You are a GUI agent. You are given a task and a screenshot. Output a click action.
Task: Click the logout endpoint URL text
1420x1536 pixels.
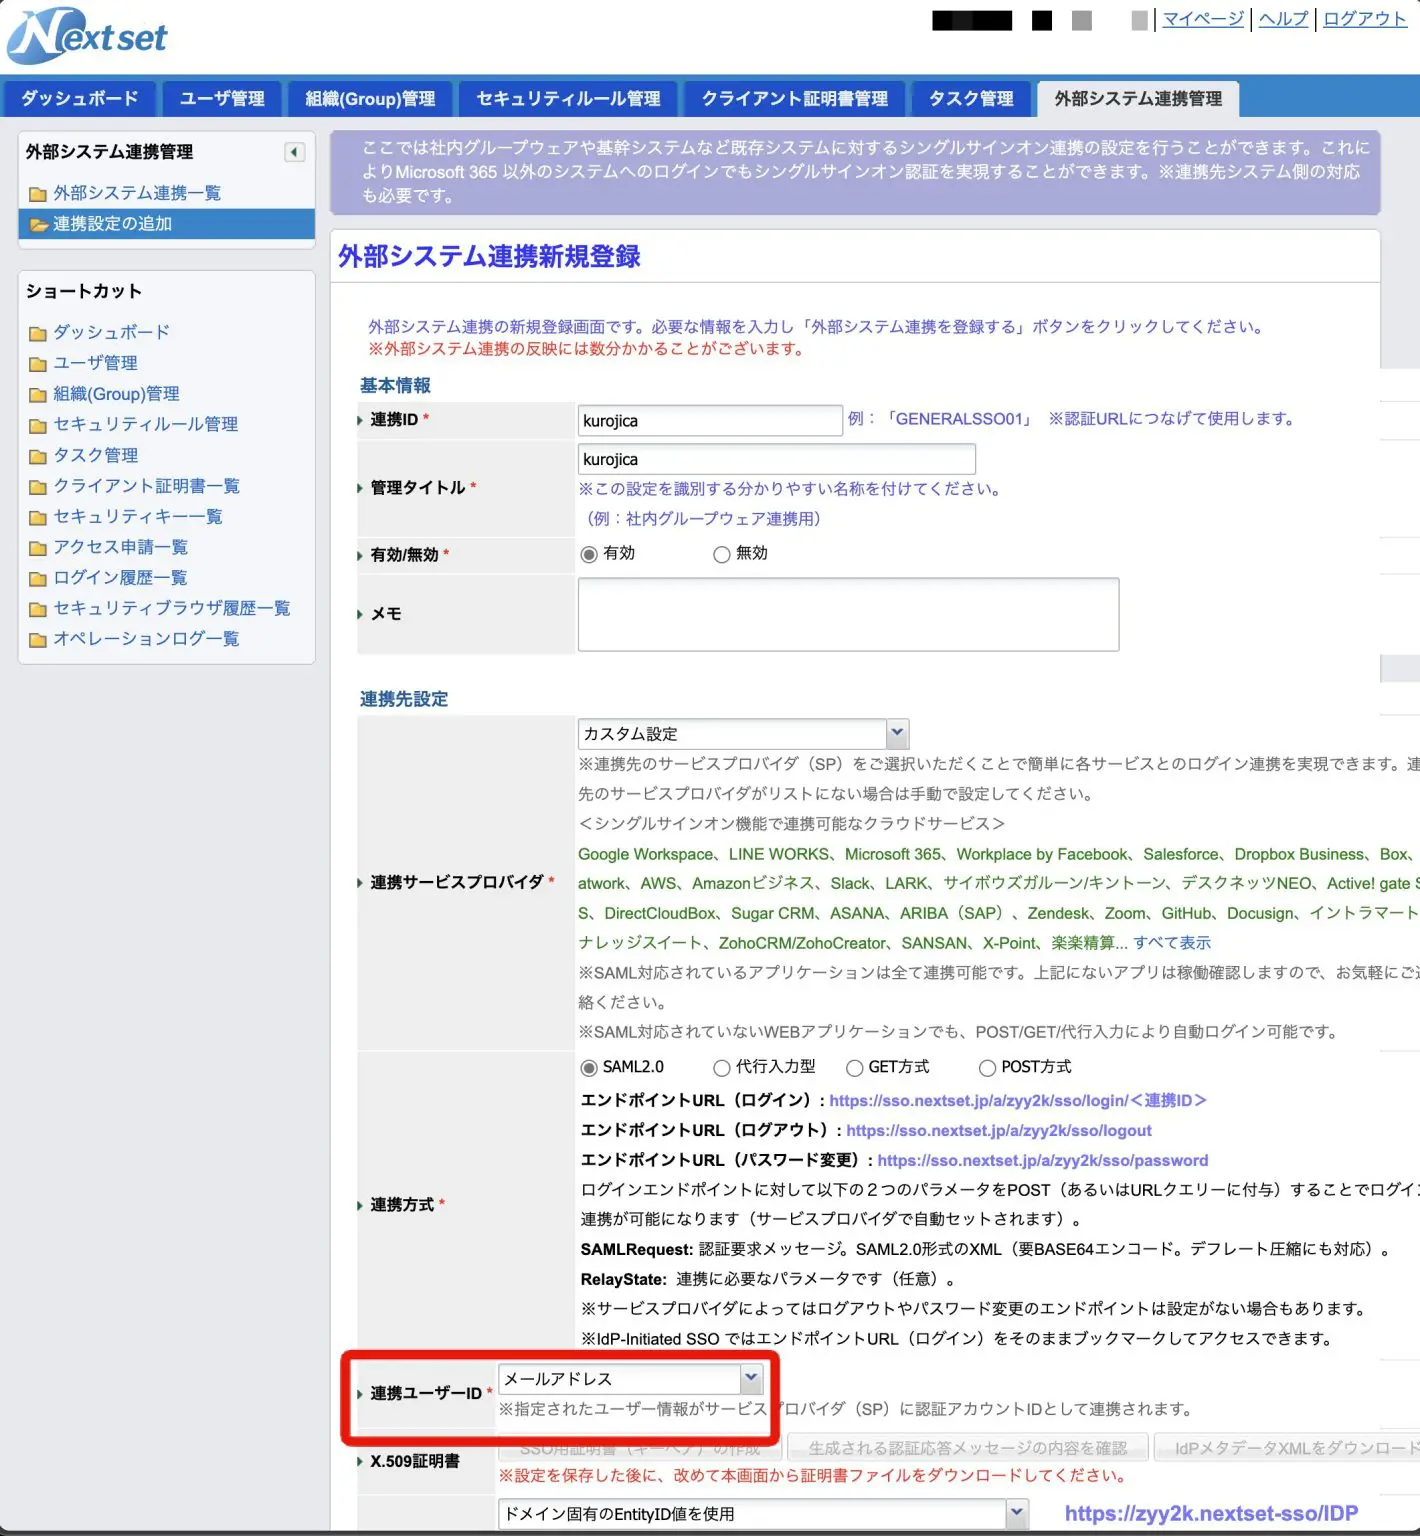[x=999, y=1131]
